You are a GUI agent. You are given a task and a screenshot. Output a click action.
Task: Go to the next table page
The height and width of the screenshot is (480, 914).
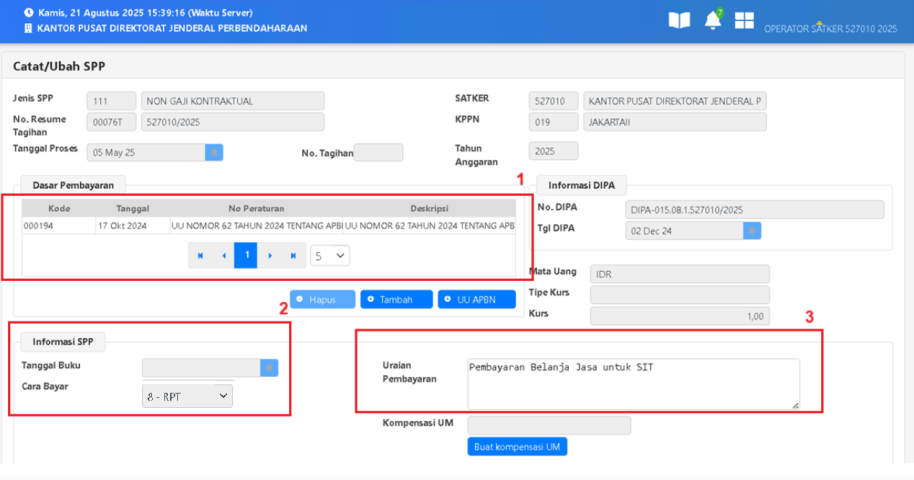[270, 256]
